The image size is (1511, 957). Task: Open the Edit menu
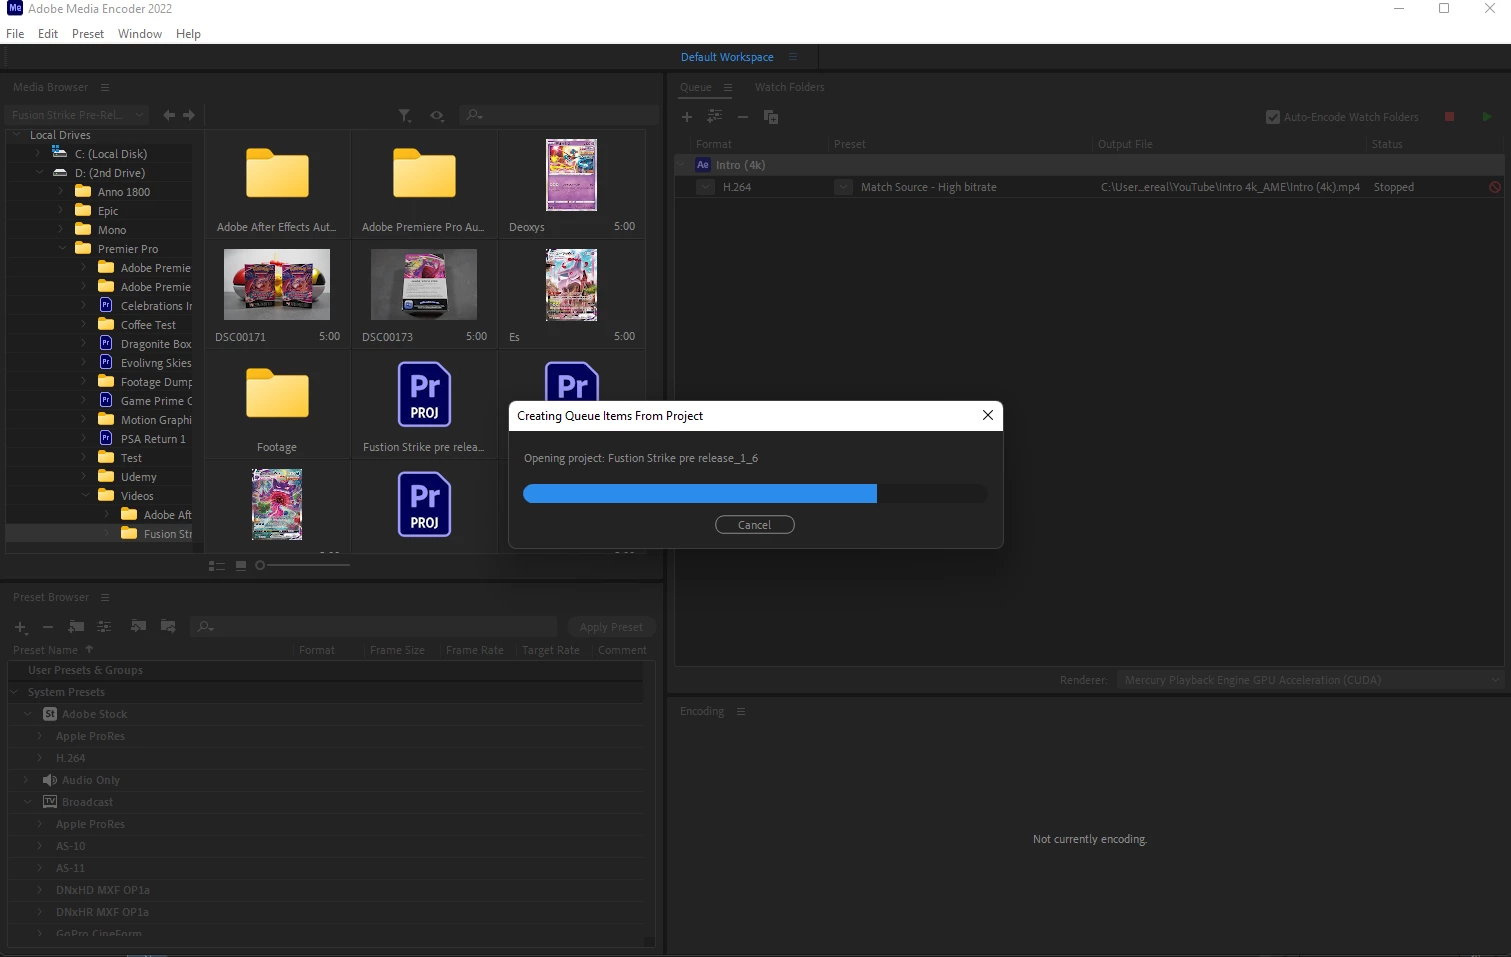point(48,33)
